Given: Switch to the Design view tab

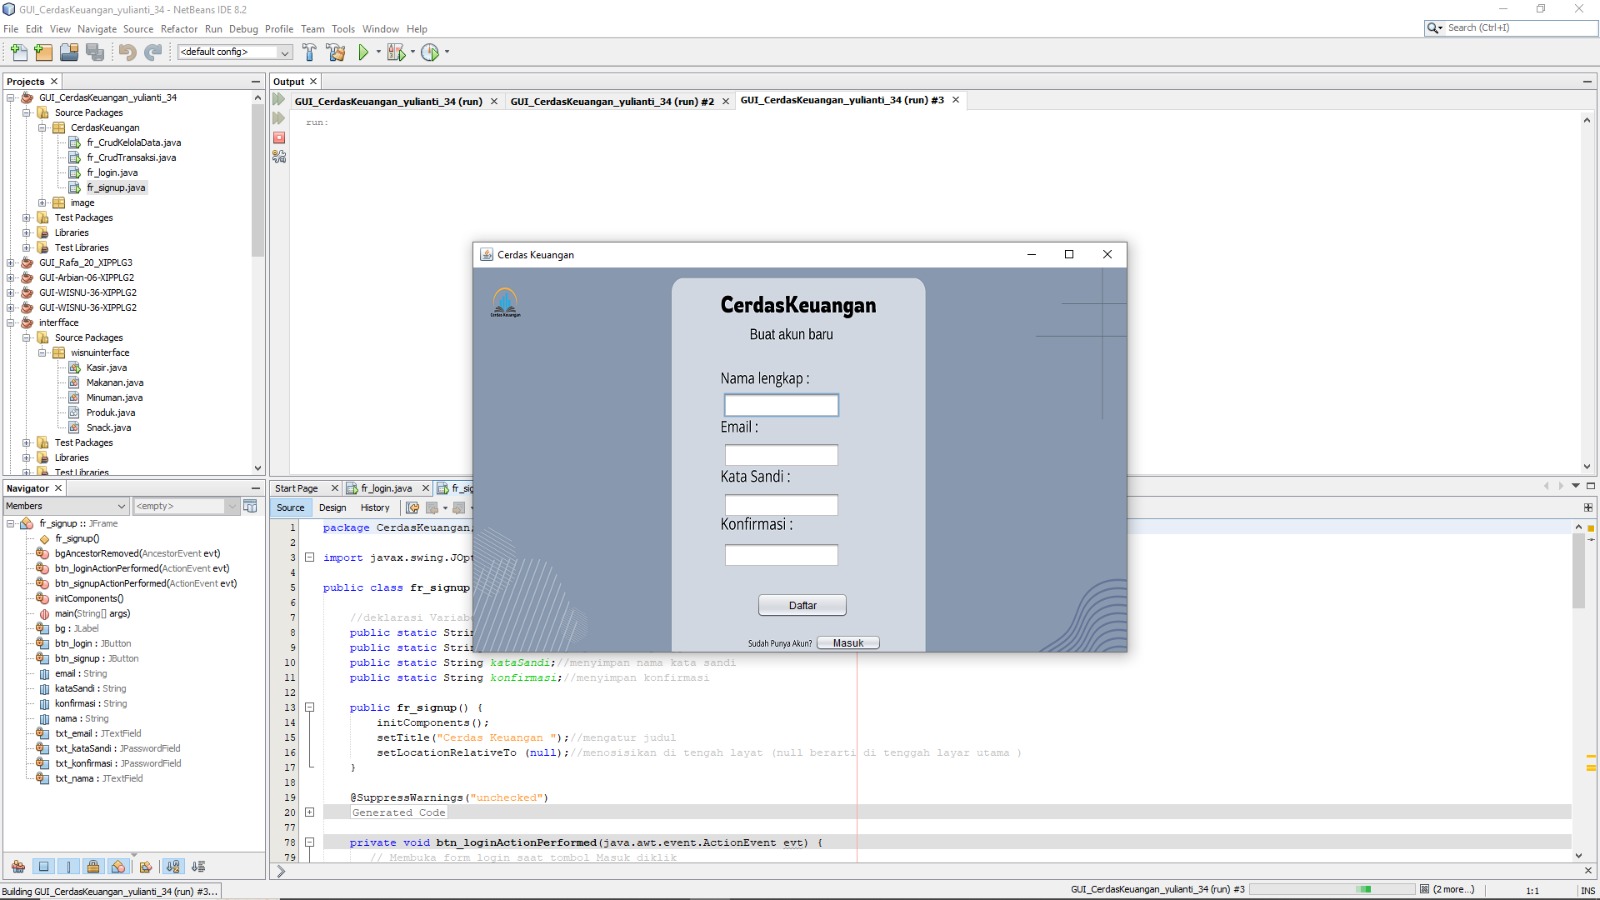Looking at the screenshot, I should click(332, 508).
